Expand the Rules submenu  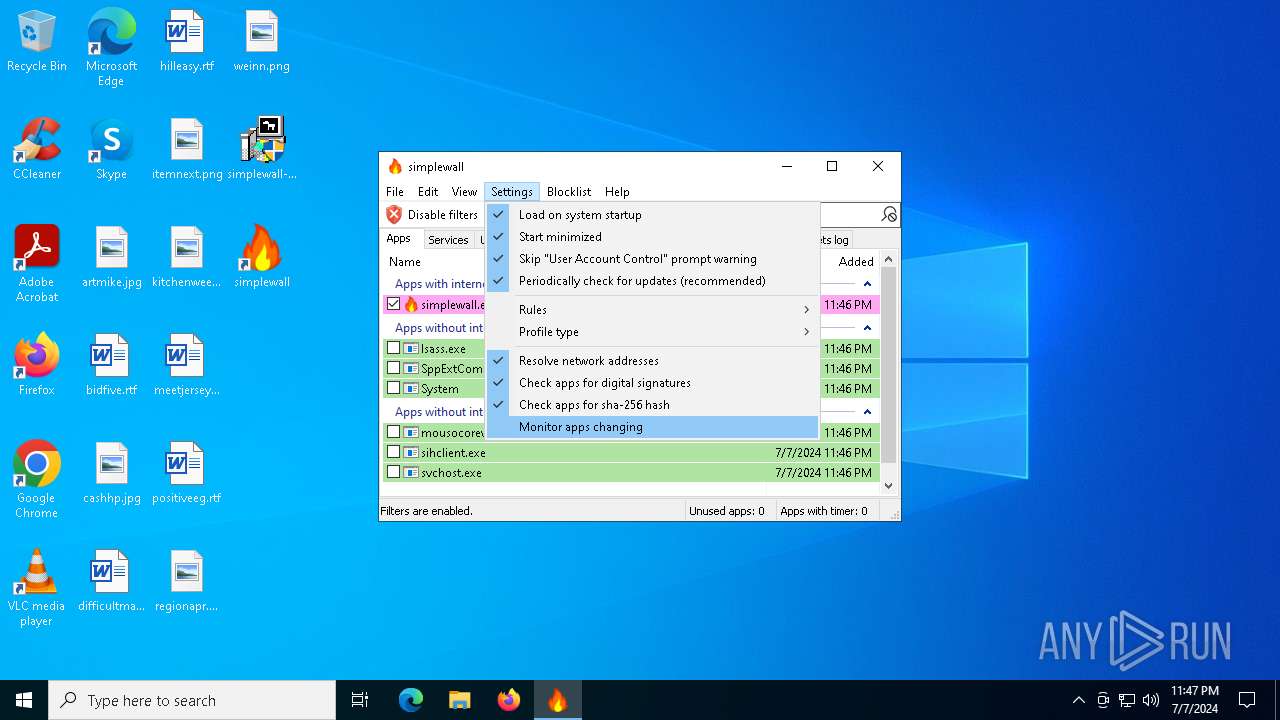(652, 310)
